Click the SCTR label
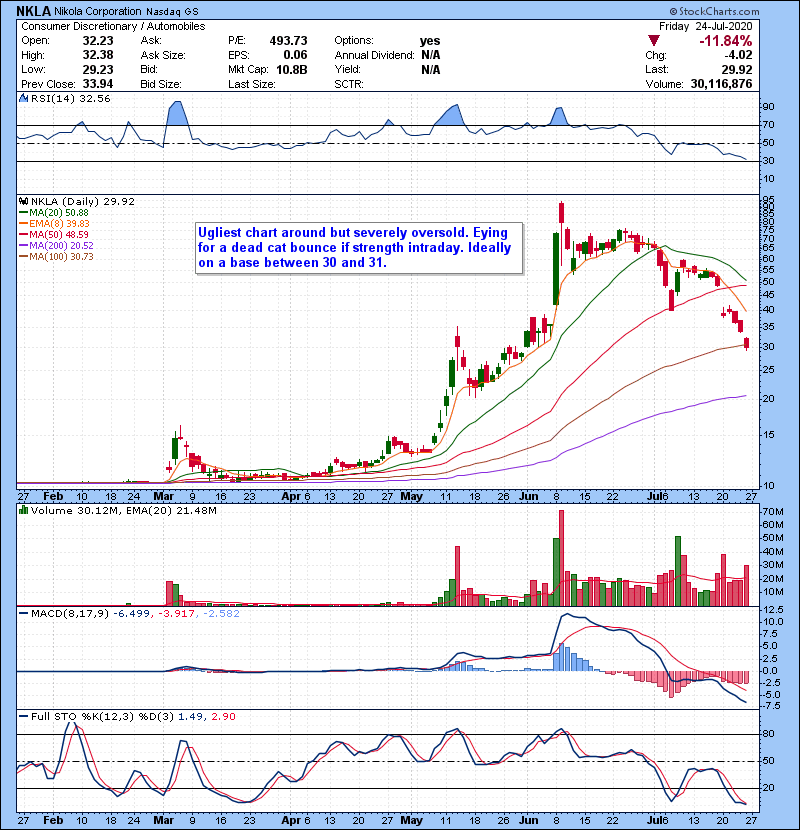The height and width of the screenshot is (830, 800). coord(349,84)
